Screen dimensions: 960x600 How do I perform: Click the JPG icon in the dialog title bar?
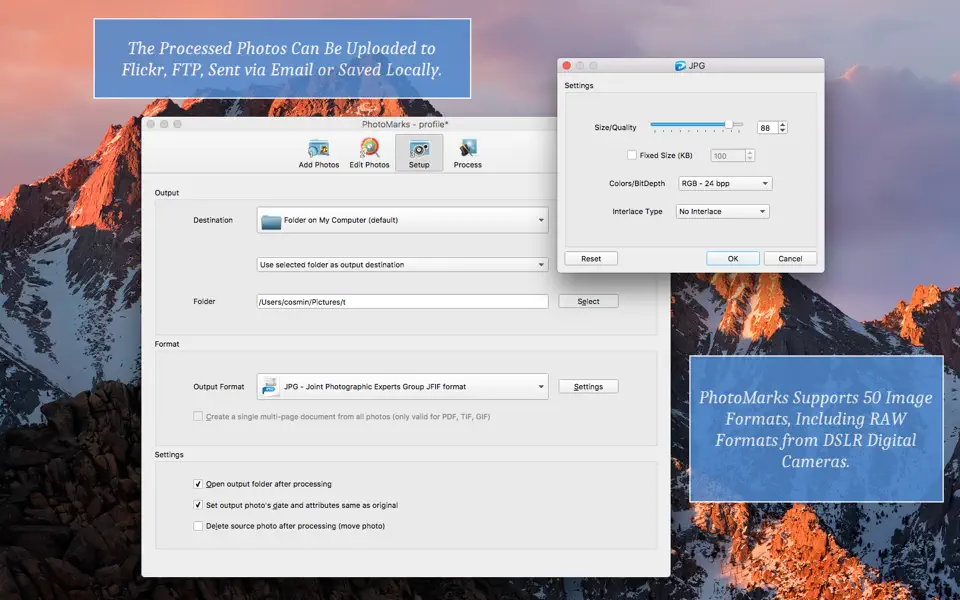678,65
